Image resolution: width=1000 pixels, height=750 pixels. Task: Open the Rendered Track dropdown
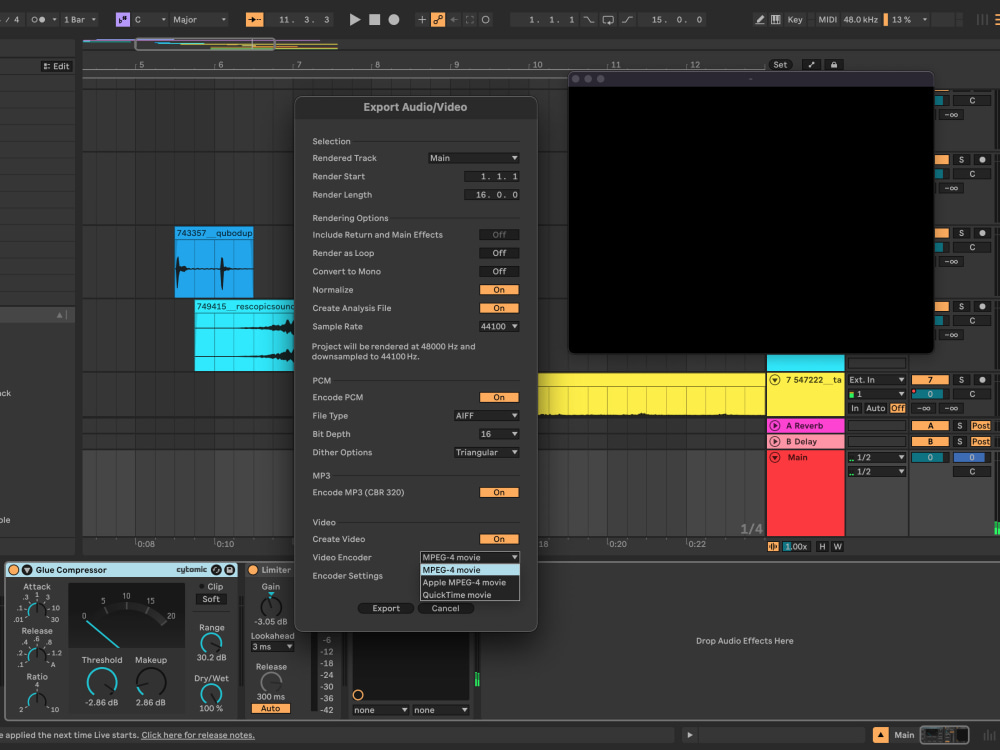coord(473,158)
